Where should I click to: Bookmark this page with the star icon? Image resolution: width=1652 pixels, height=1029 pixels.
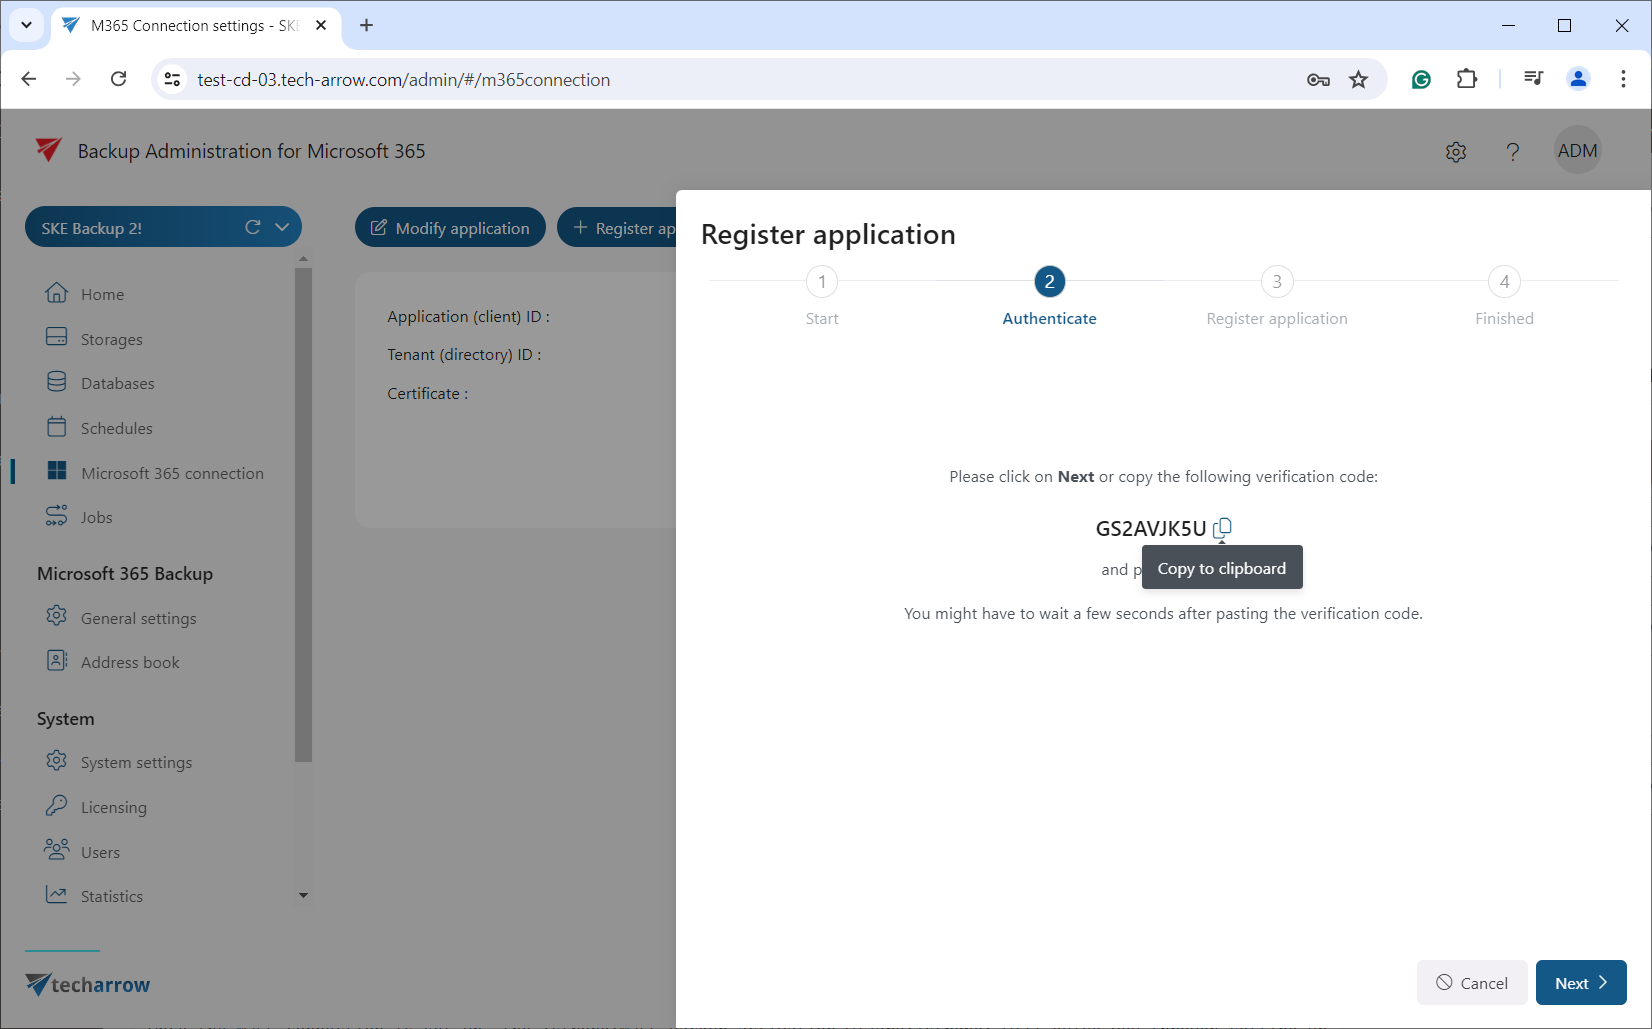[1358, 79]
